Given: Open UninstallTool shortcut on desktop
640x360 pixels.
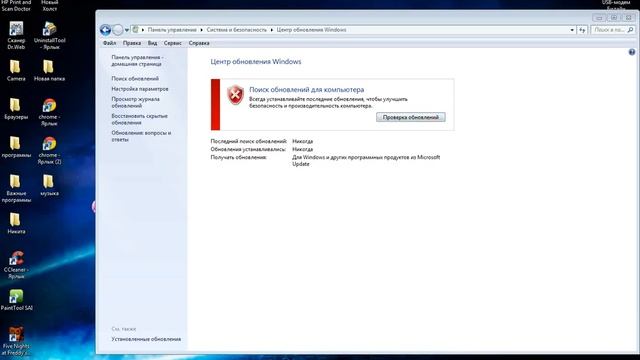Looking at the screenshot, I should click(x=49, y=36).
